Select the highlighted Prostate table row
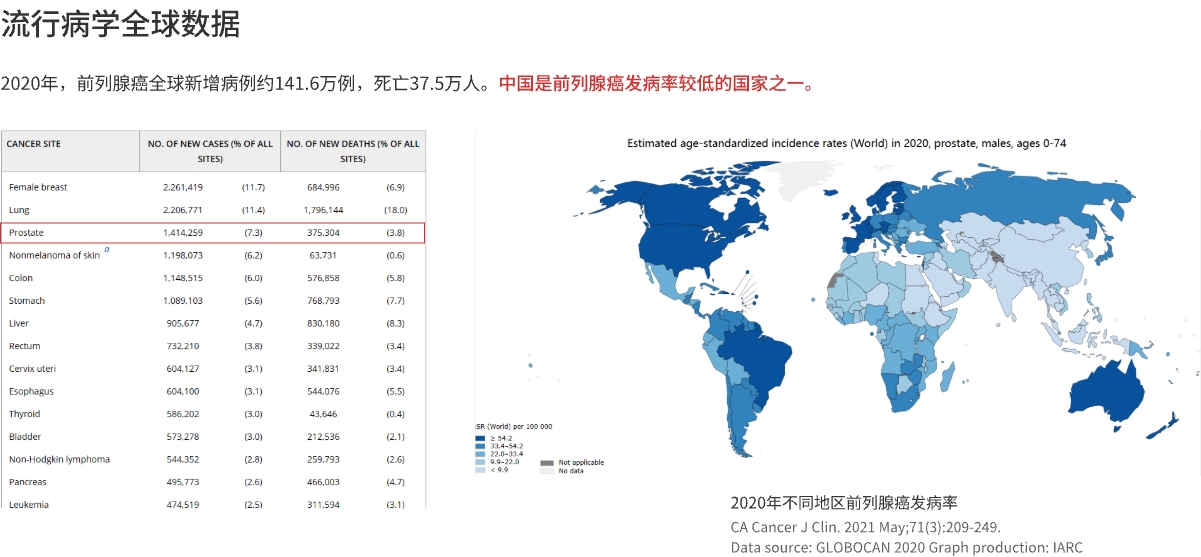This screenshot has height=557, width=1201. pos(213,233)
